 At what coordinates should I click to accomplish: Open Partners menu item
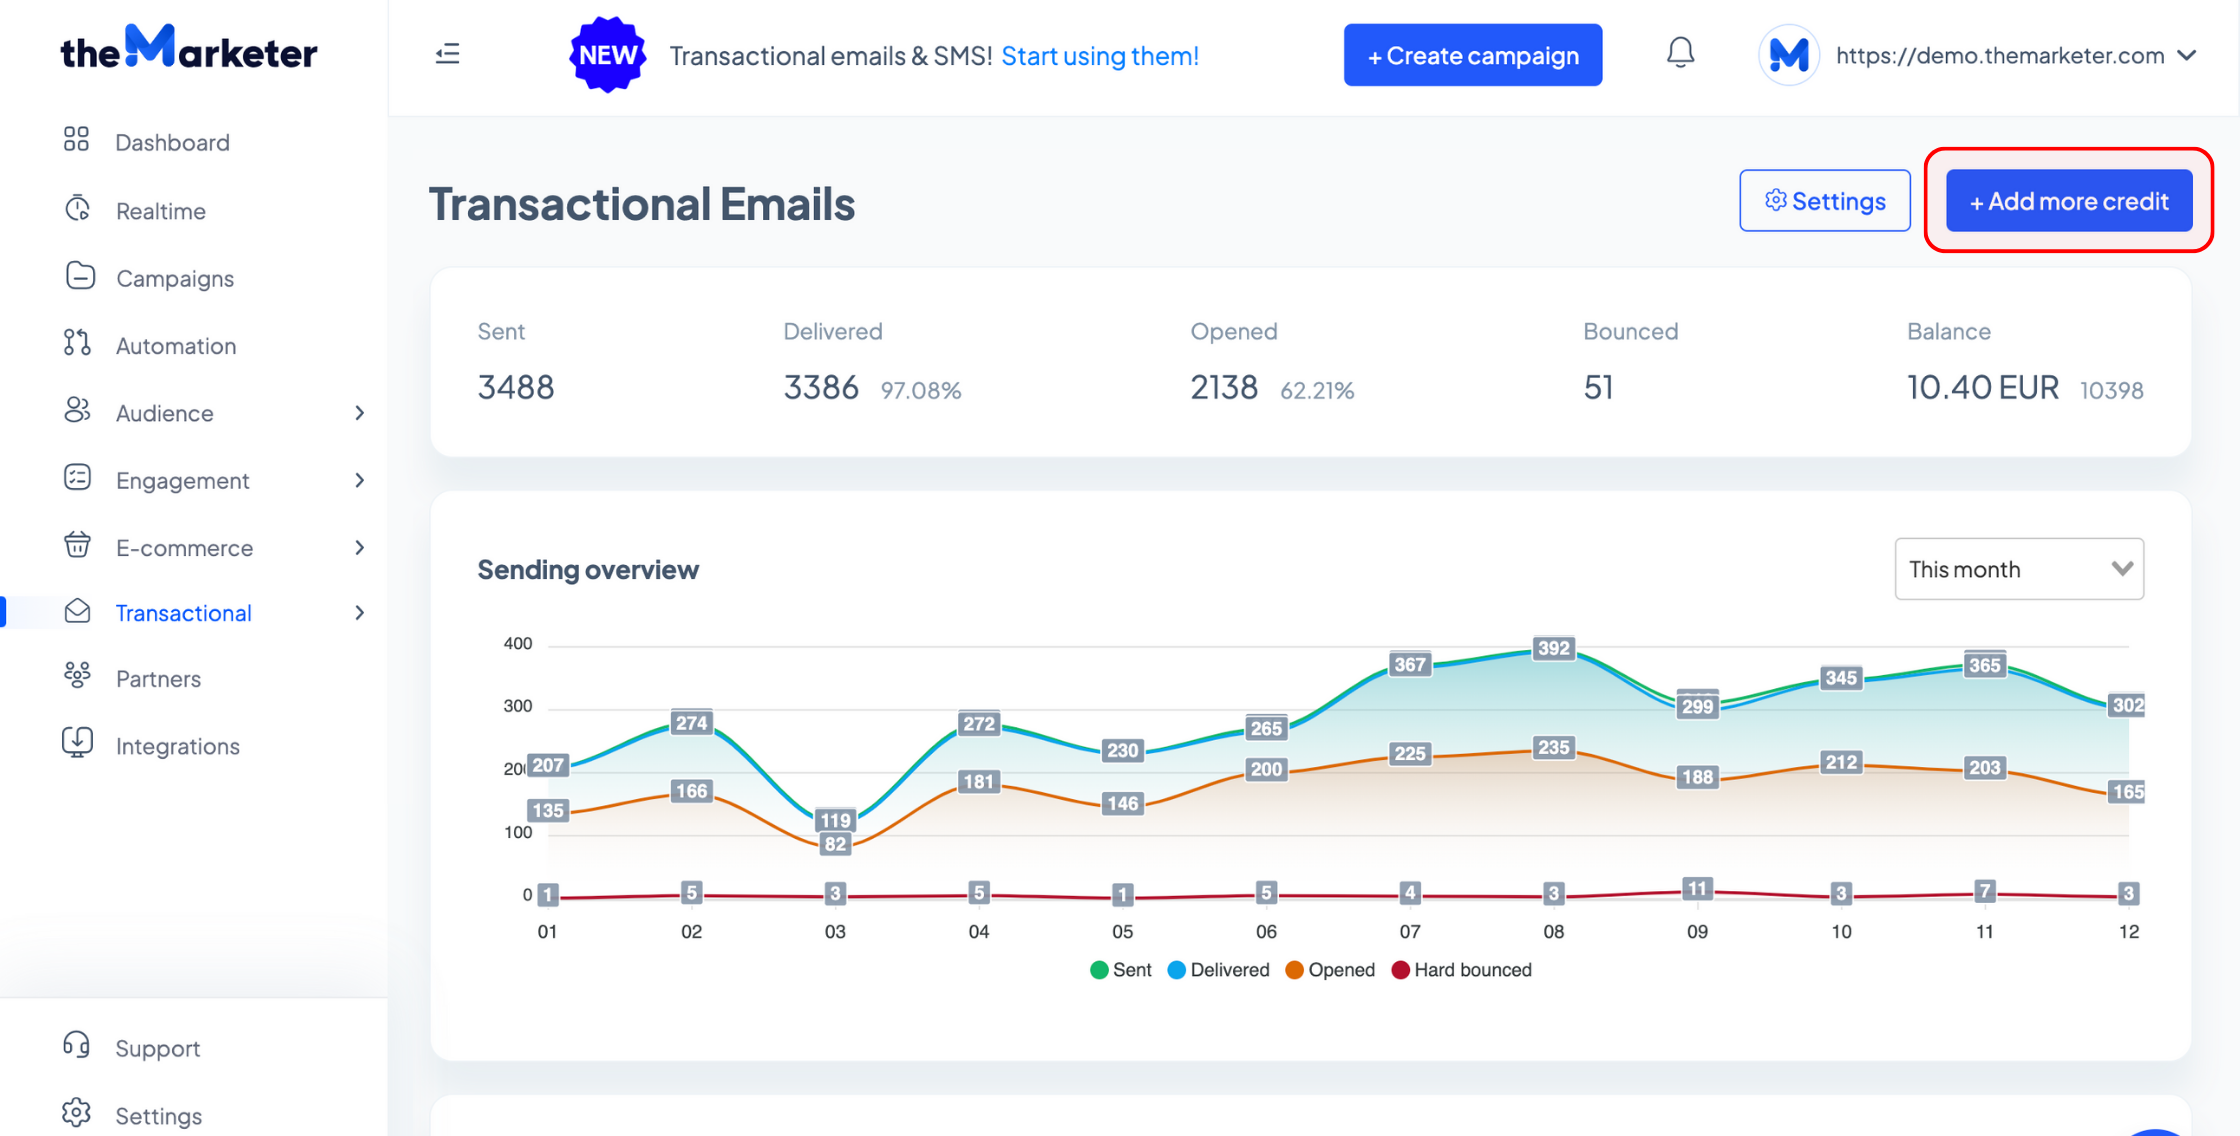pyautogui.click(x=158, y=679)
